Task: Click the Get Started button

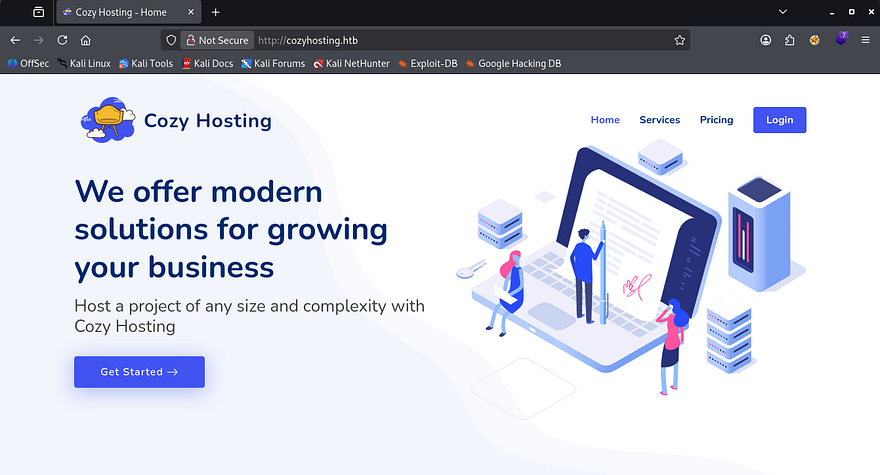Action: tap(139, 372)
